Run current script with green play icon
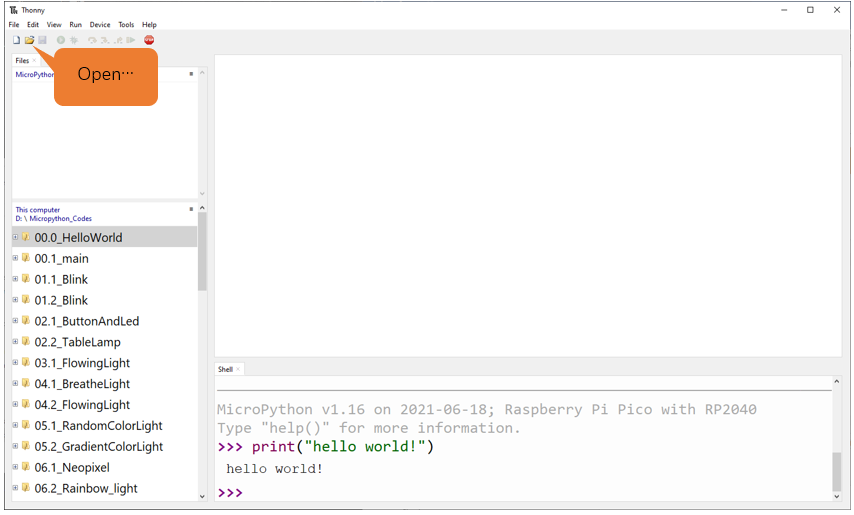The image size is (854, 515). point(61,40)
